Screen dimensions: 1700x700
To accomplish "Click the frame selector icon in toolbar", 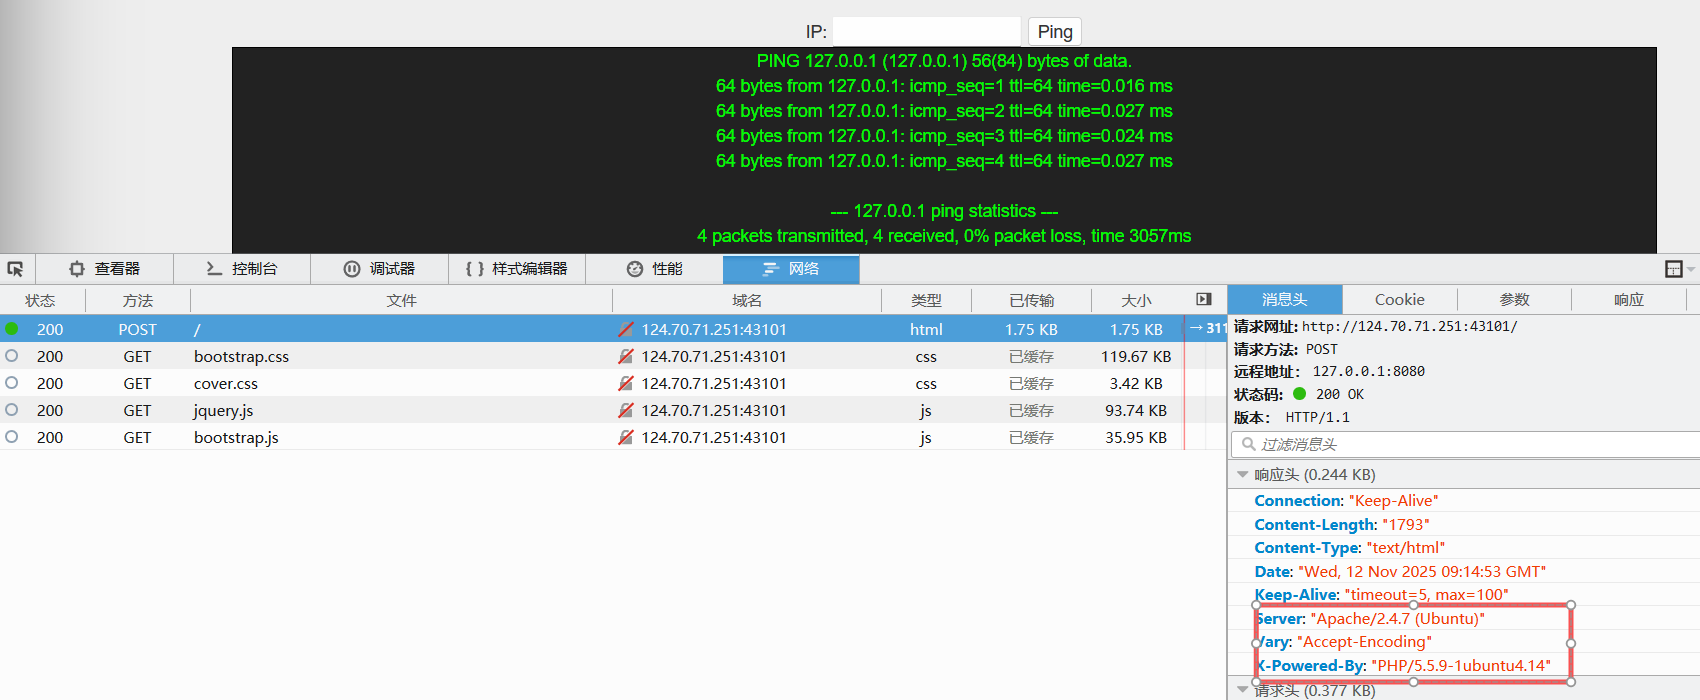I will coord(1673,269).
